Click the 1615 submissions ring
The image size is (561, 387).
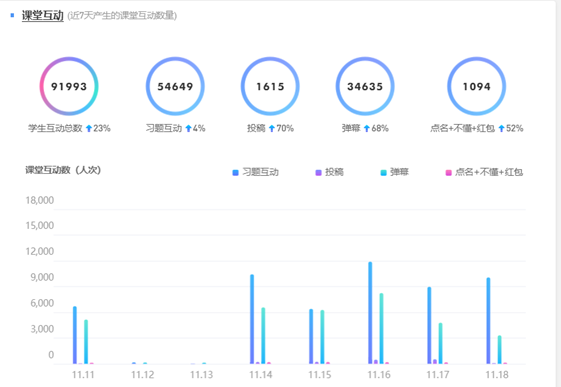270,86
